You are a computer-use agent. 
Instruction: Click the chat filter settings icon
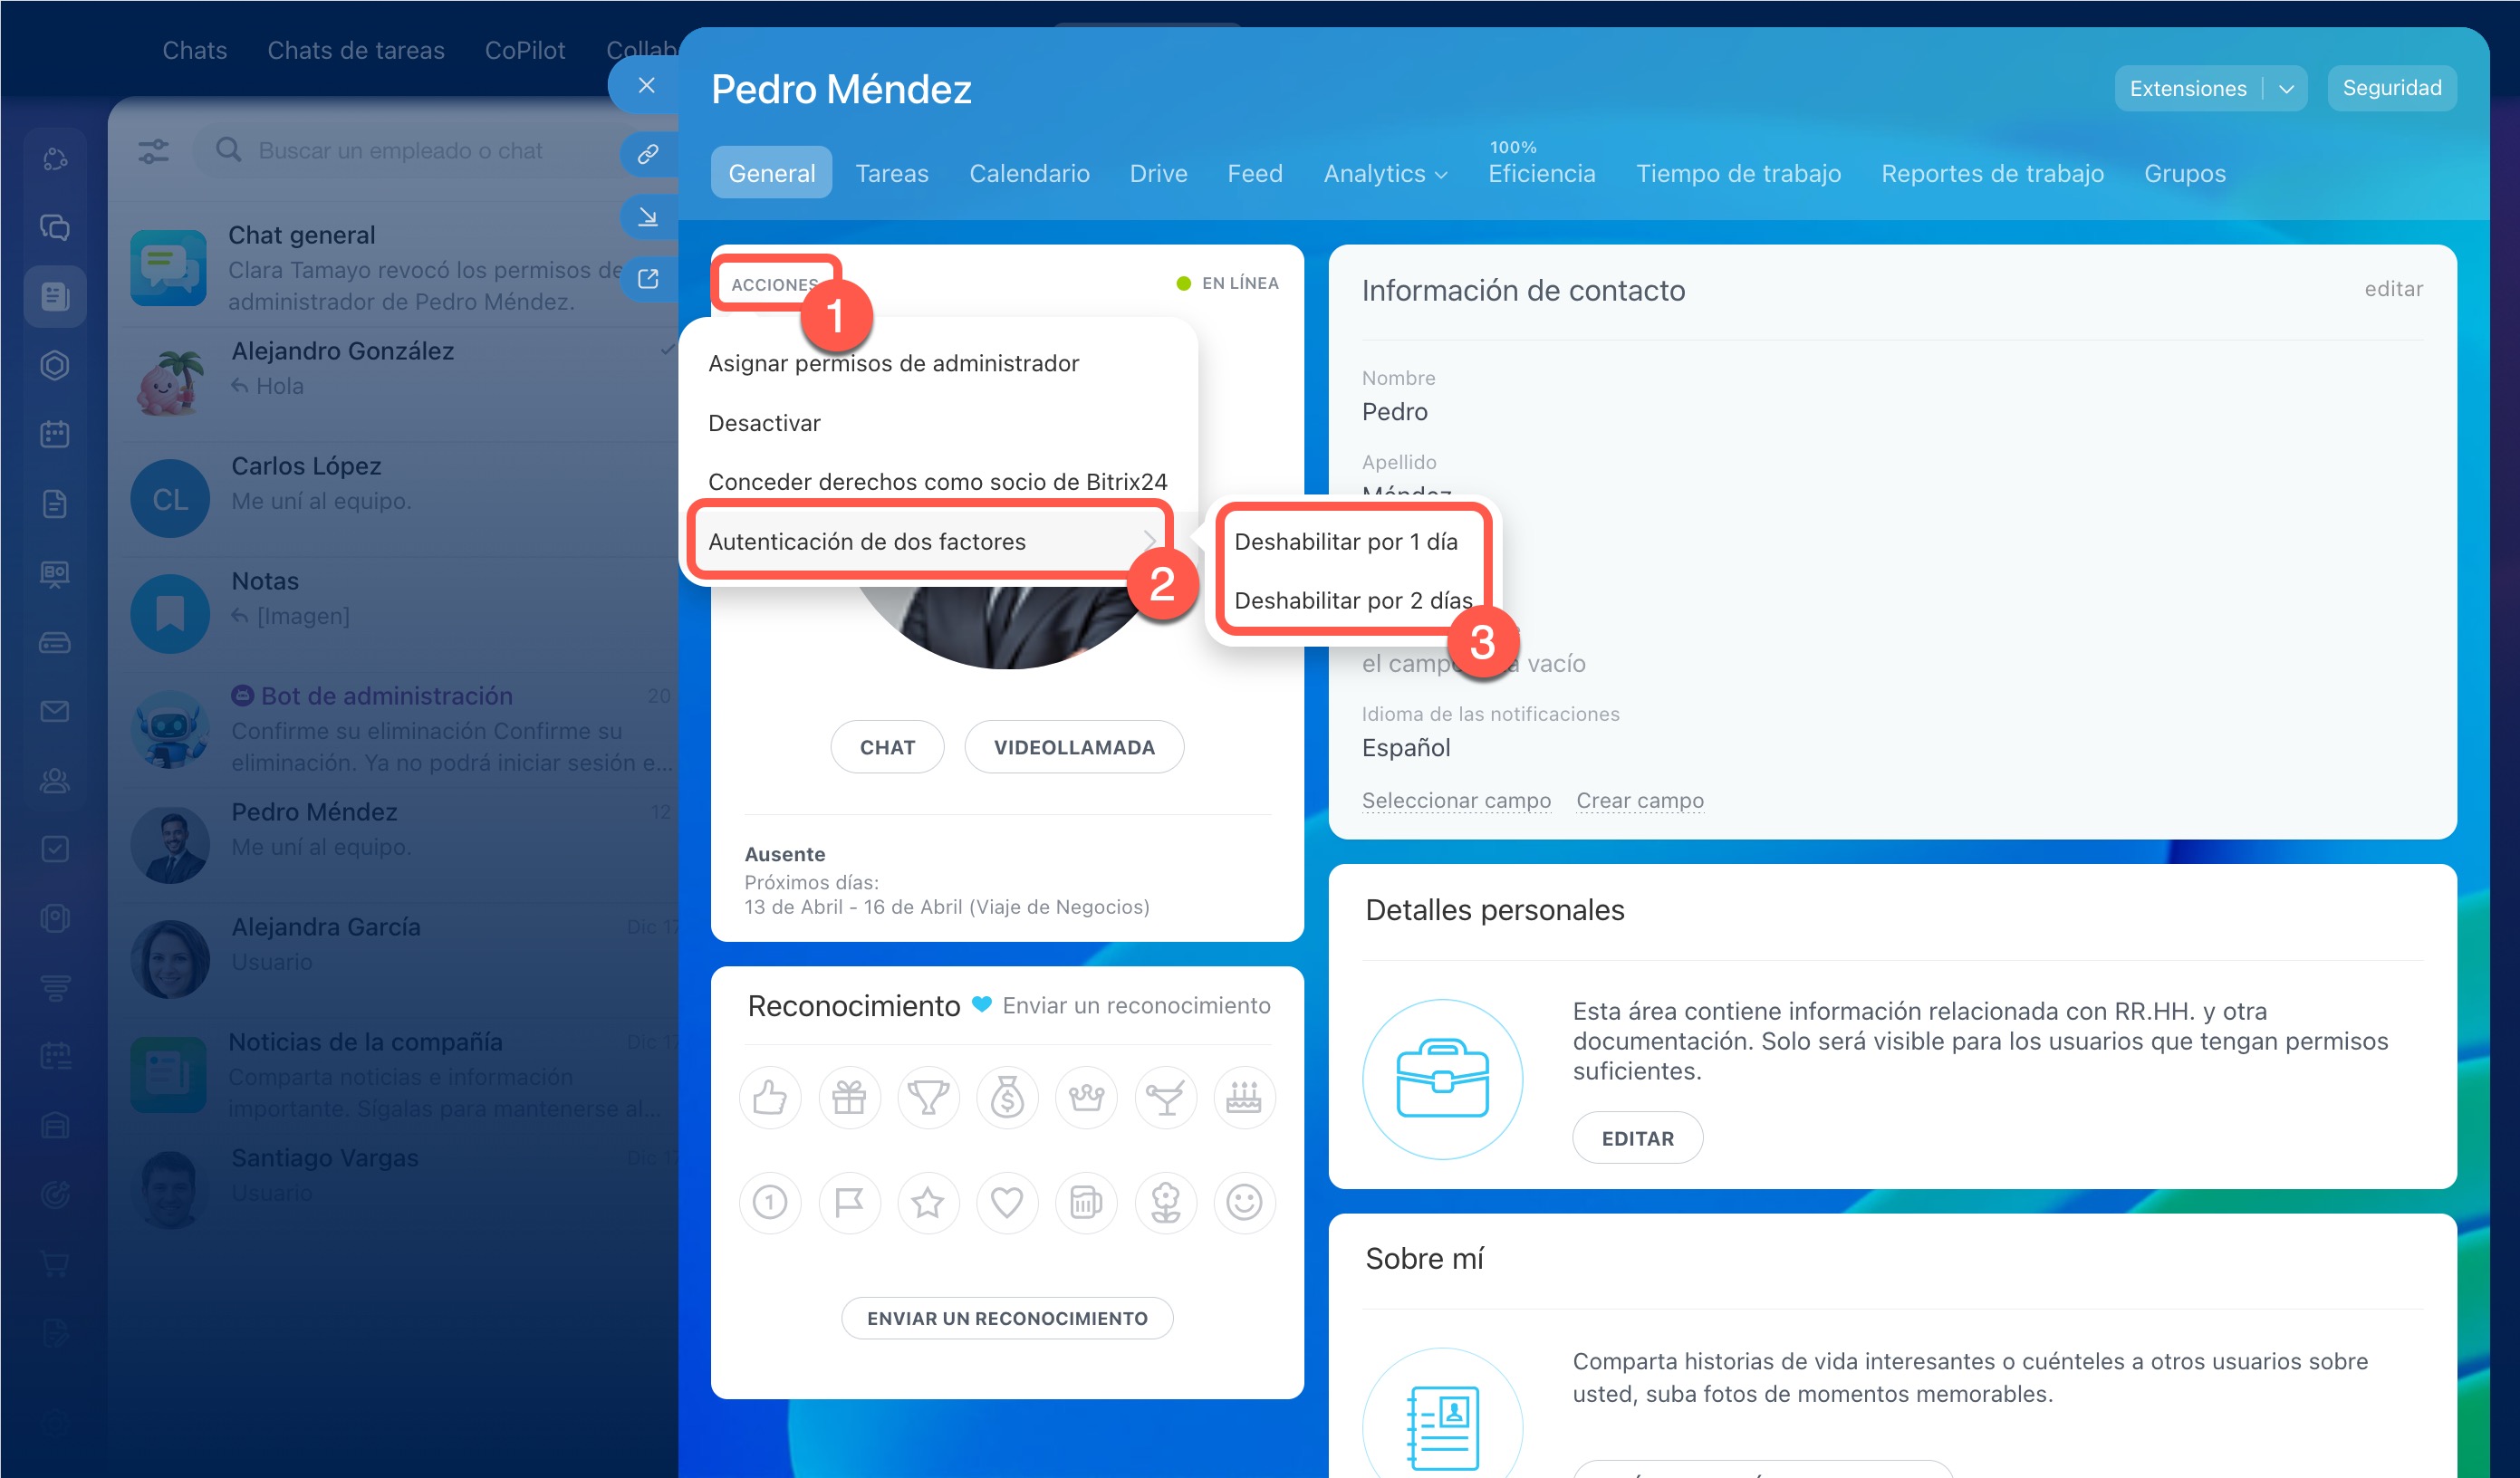(153, 151)
